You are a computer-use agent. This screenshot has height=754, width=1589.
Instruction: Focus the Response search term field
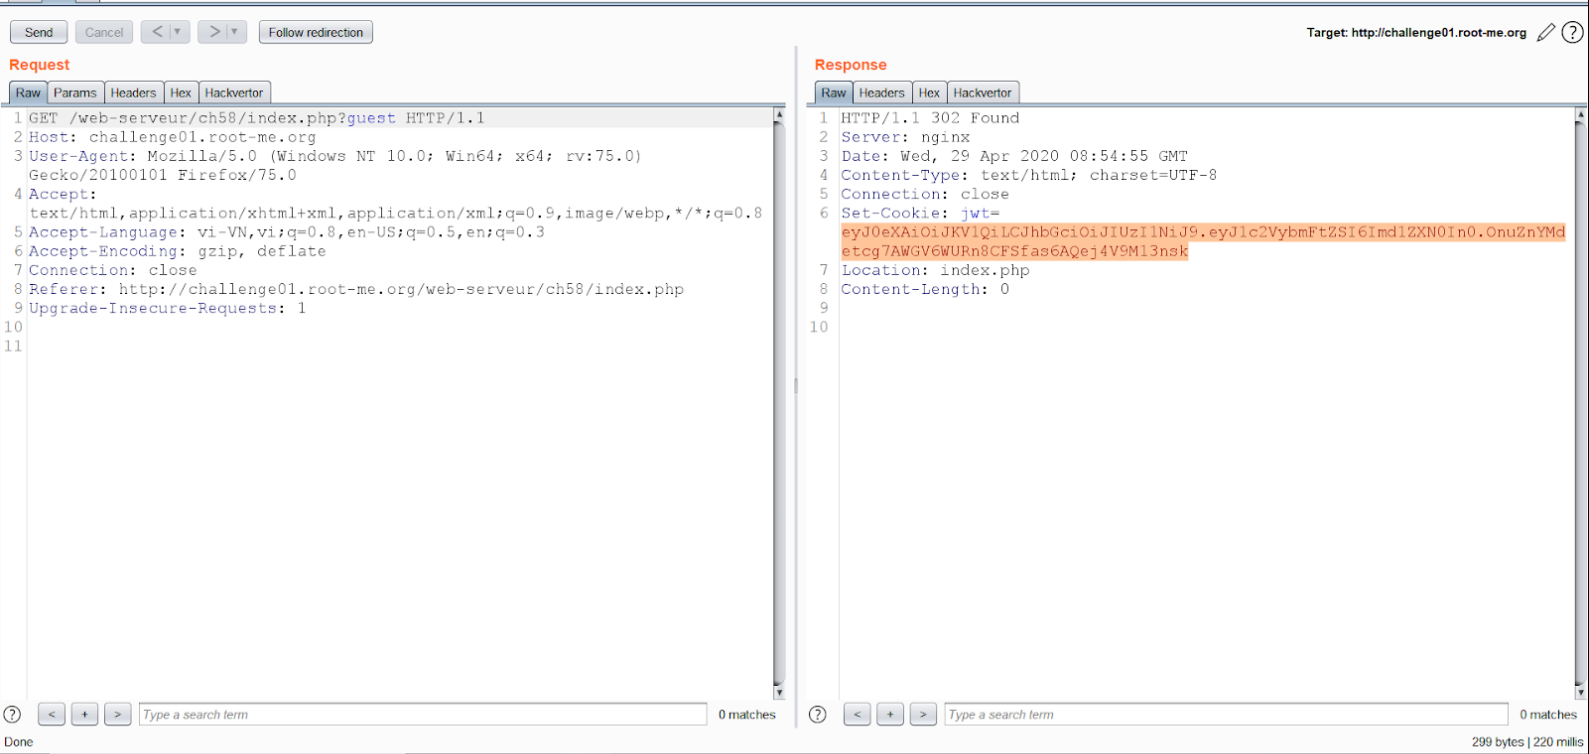1226,714
